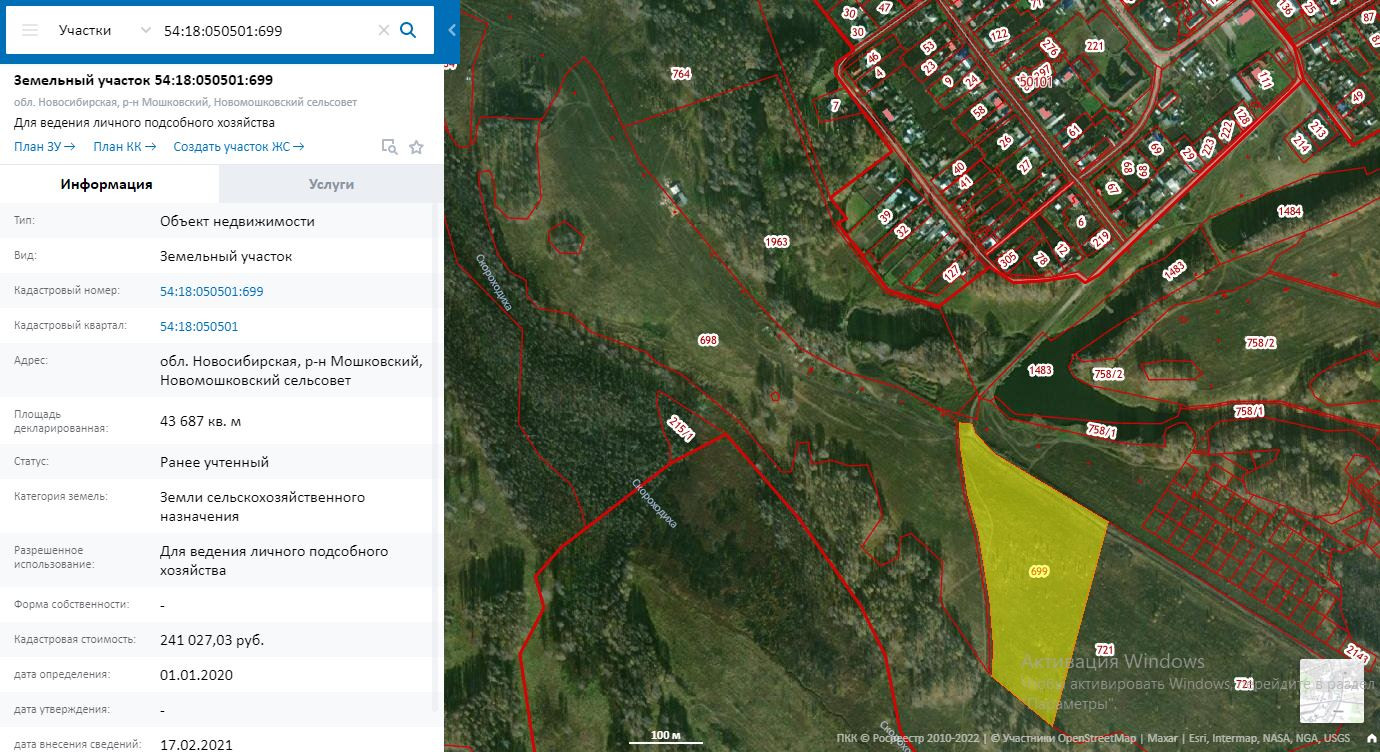Click the date value 17.02.2021

click(196, 744)
